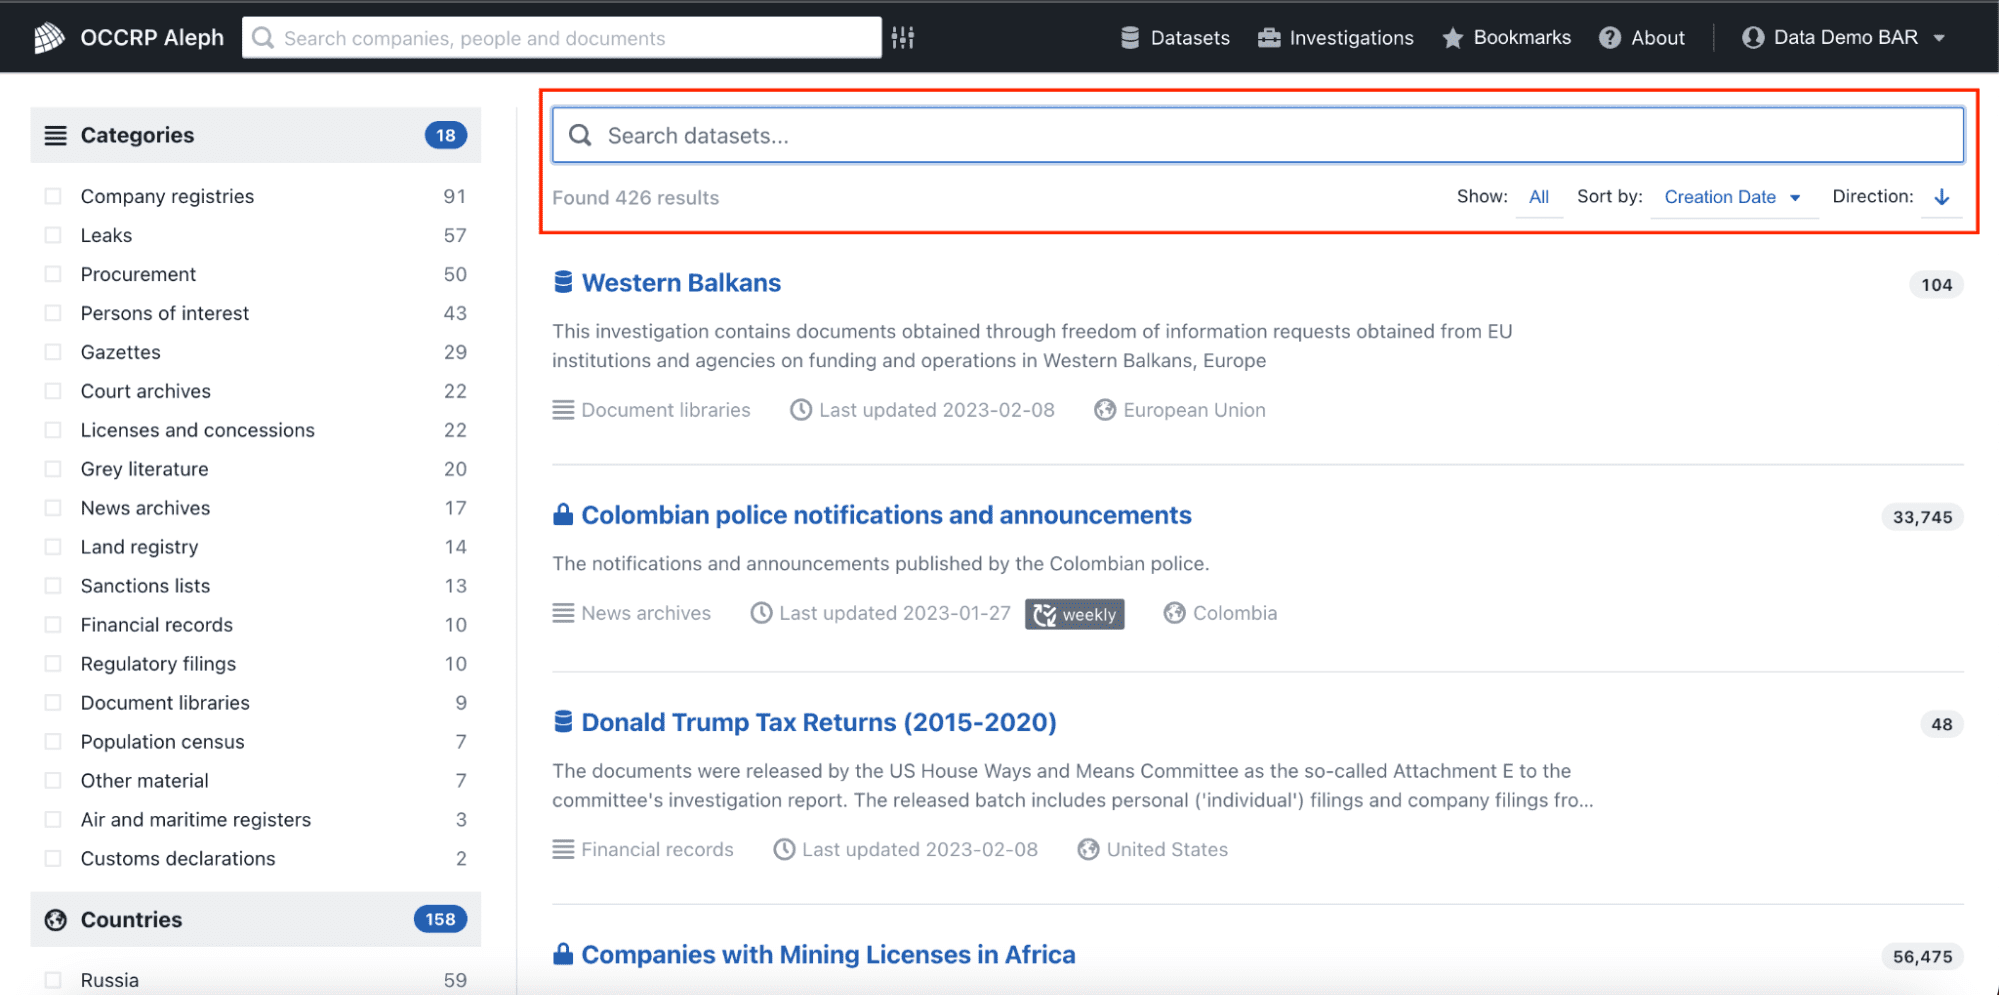Click lock icon next to Colombian police notifications

tap(563, 515)
